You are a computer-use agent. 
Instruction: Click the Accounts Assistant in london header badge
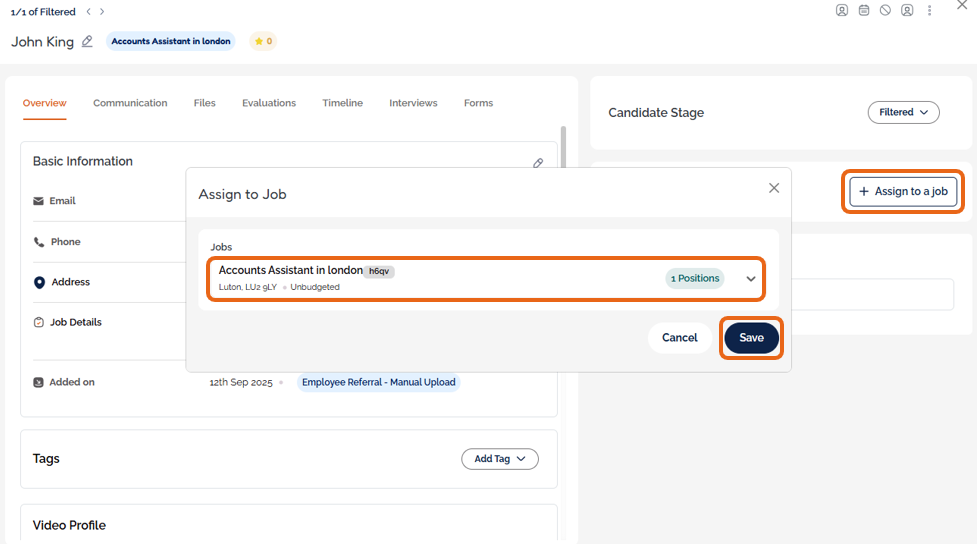pyautogui.click(x=171, y=42)
